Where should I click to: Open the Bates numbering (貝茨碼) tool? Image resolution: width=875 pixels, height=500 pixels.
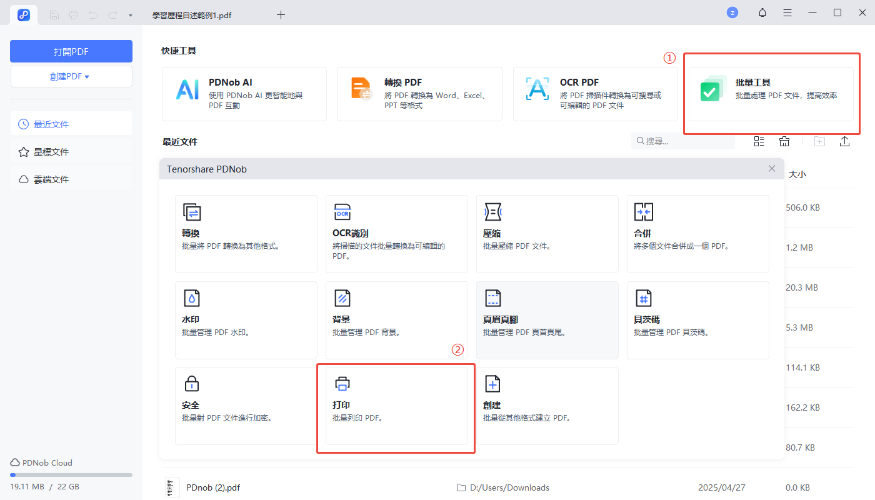tap(699, 320)
